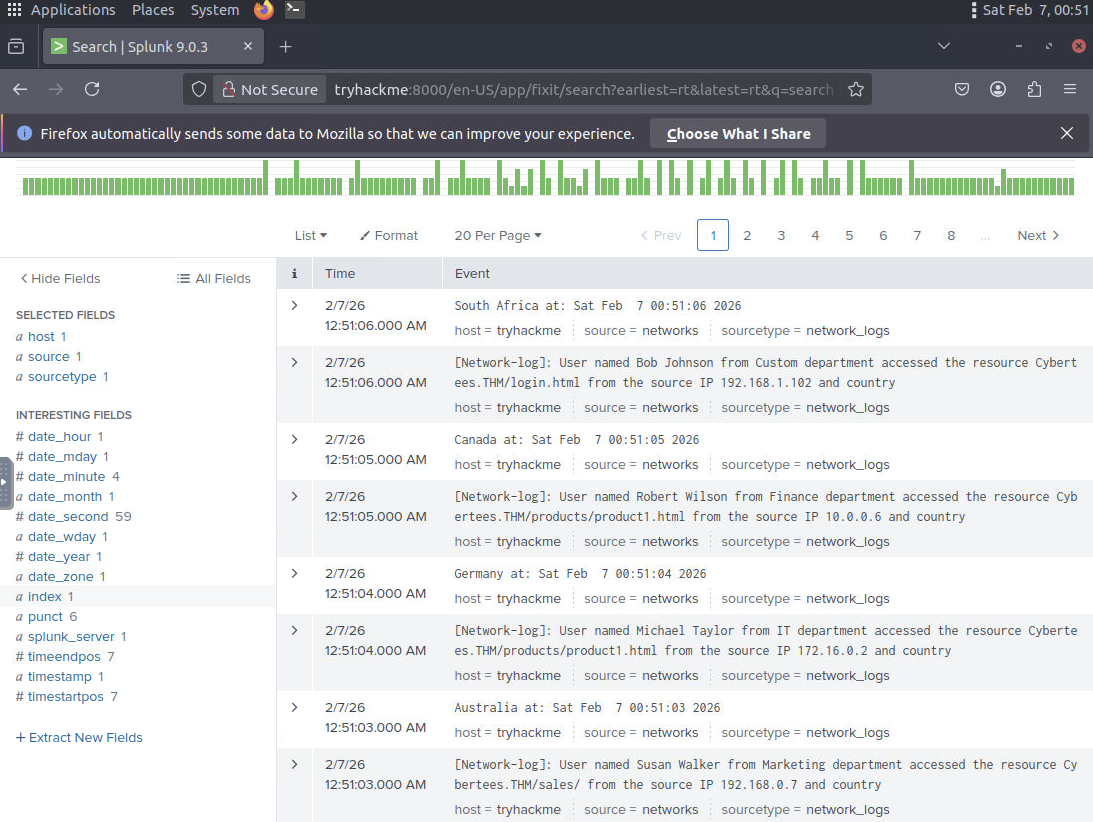Image resolution: width=1093 pixels, height=822 pixels.
Task: Click a green bar in the event timeline
Action: tap(266, 178)
